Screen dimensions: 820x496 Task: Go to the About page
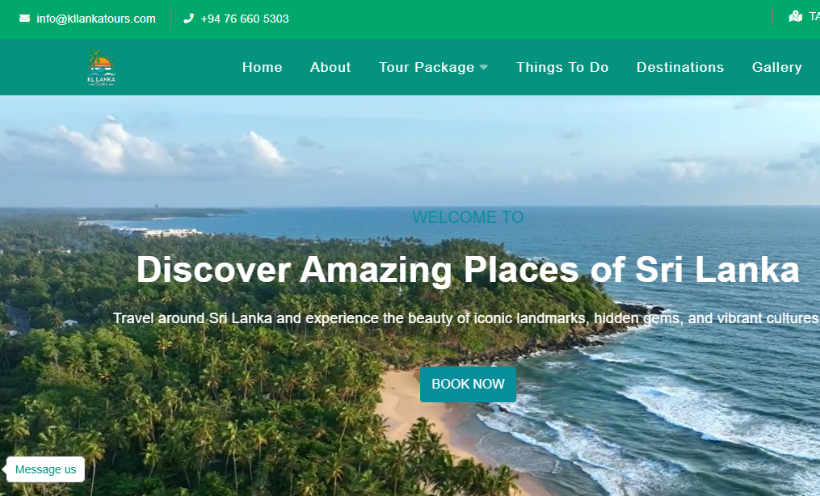click(x=330, y=67)
